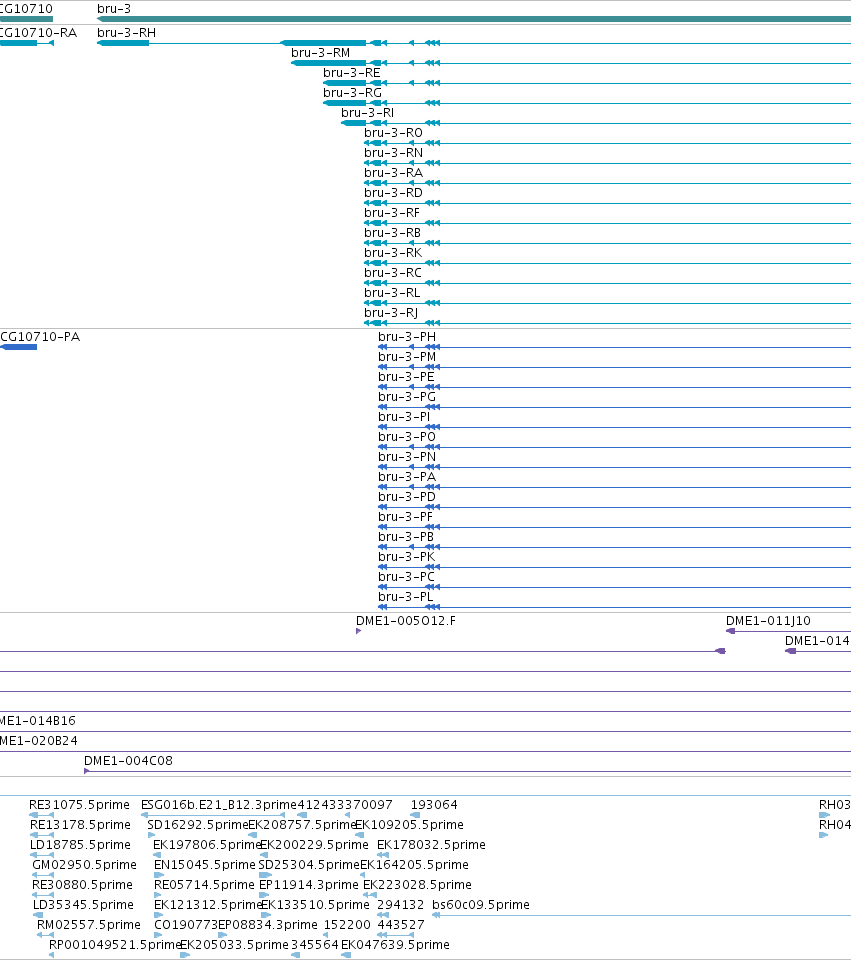Click EST EN15045.5prime

coord(204,865)
